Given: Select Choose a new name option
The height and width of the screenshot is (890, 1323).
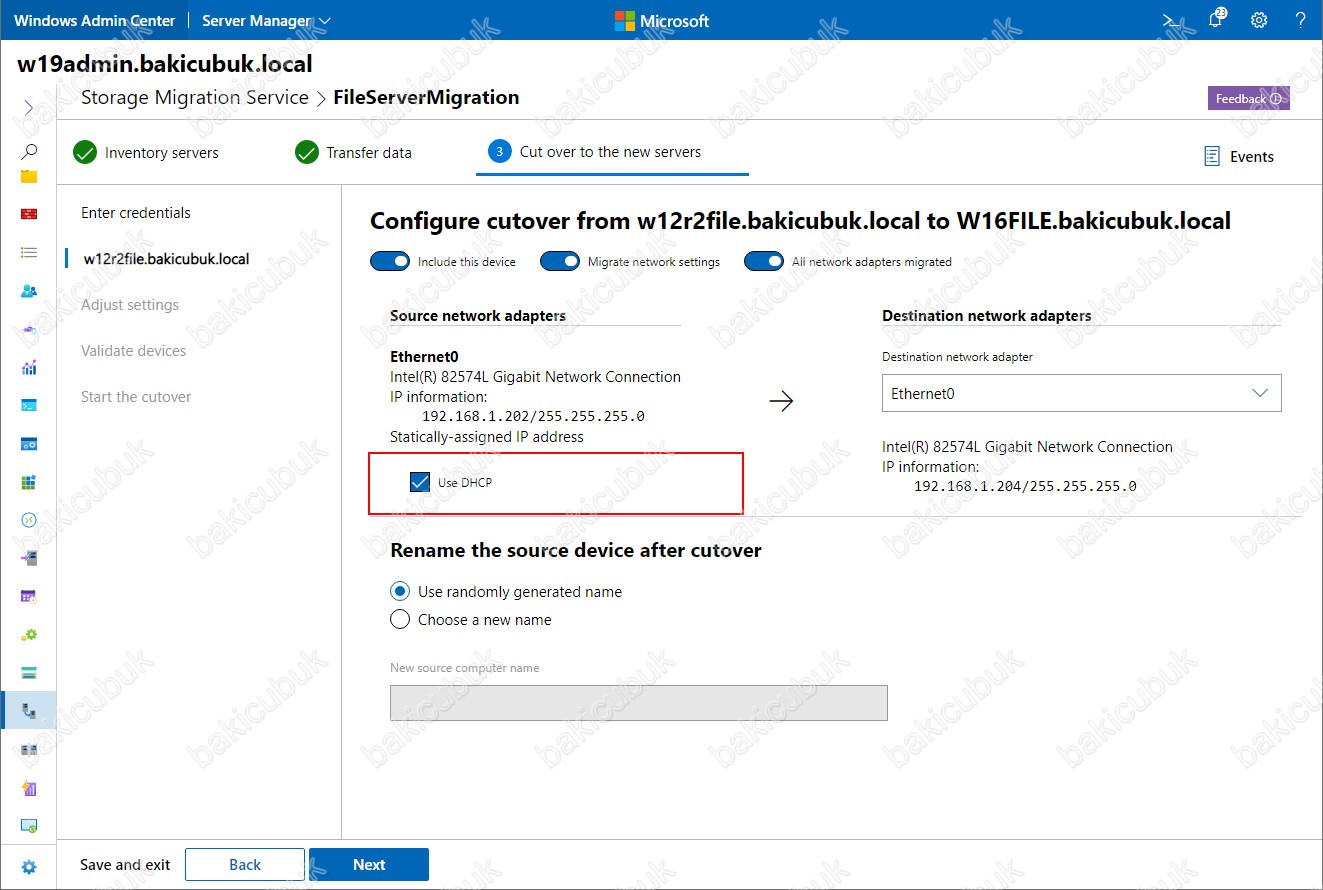Looking at the screenshot, I should click(x=400, y=620).
